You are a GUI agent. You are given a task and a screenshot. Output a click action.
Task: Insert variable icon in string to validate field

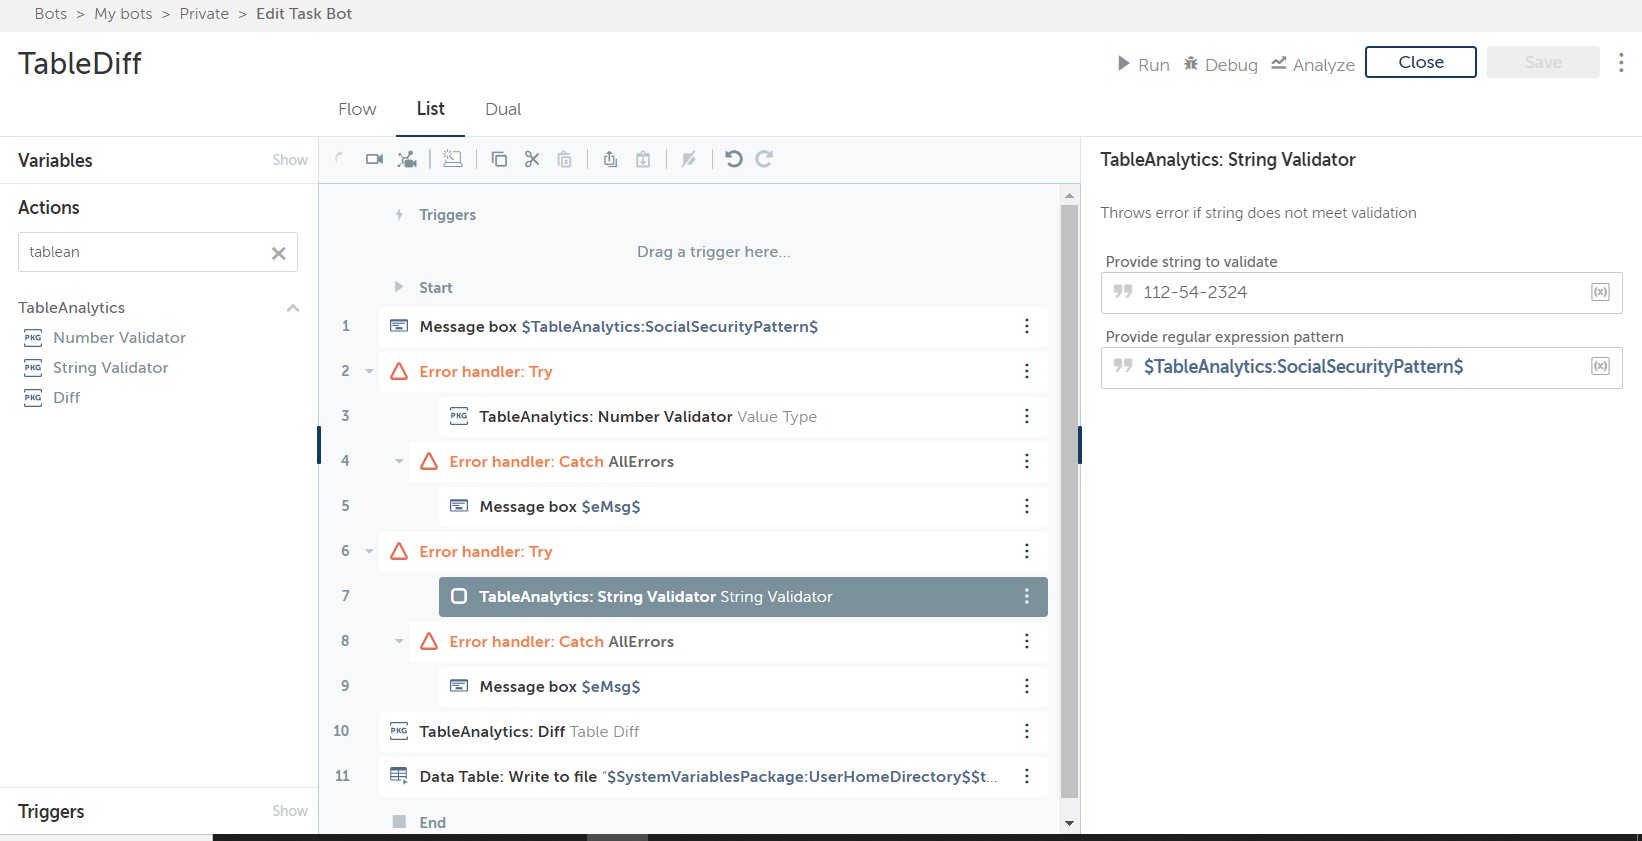[1600, 292]
